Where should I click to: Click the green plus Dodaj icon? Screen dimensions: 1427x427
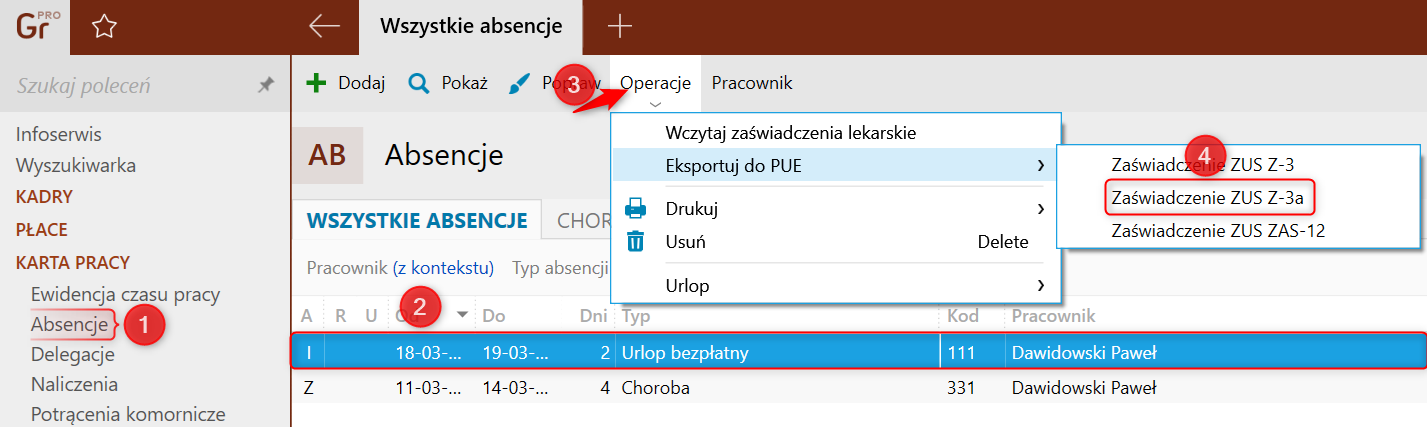pyautogui.click(x=316, y=83)
